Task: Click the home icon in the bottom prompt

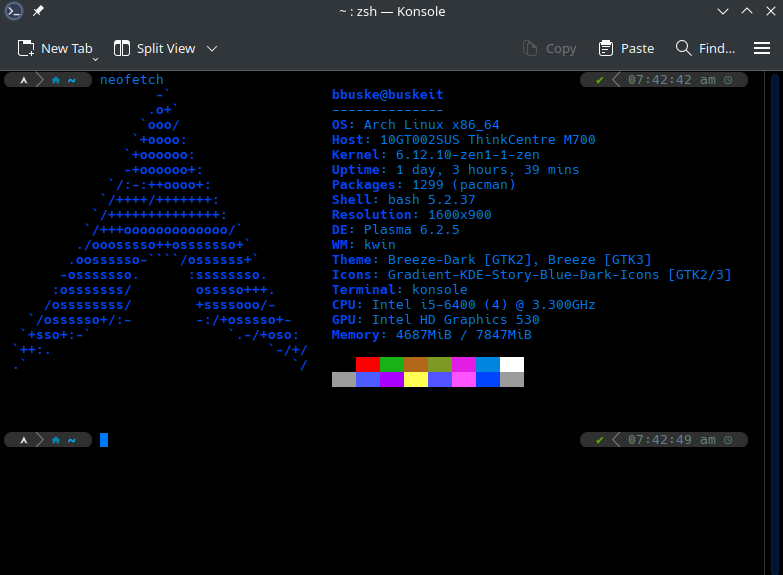Action: point(56,439)
